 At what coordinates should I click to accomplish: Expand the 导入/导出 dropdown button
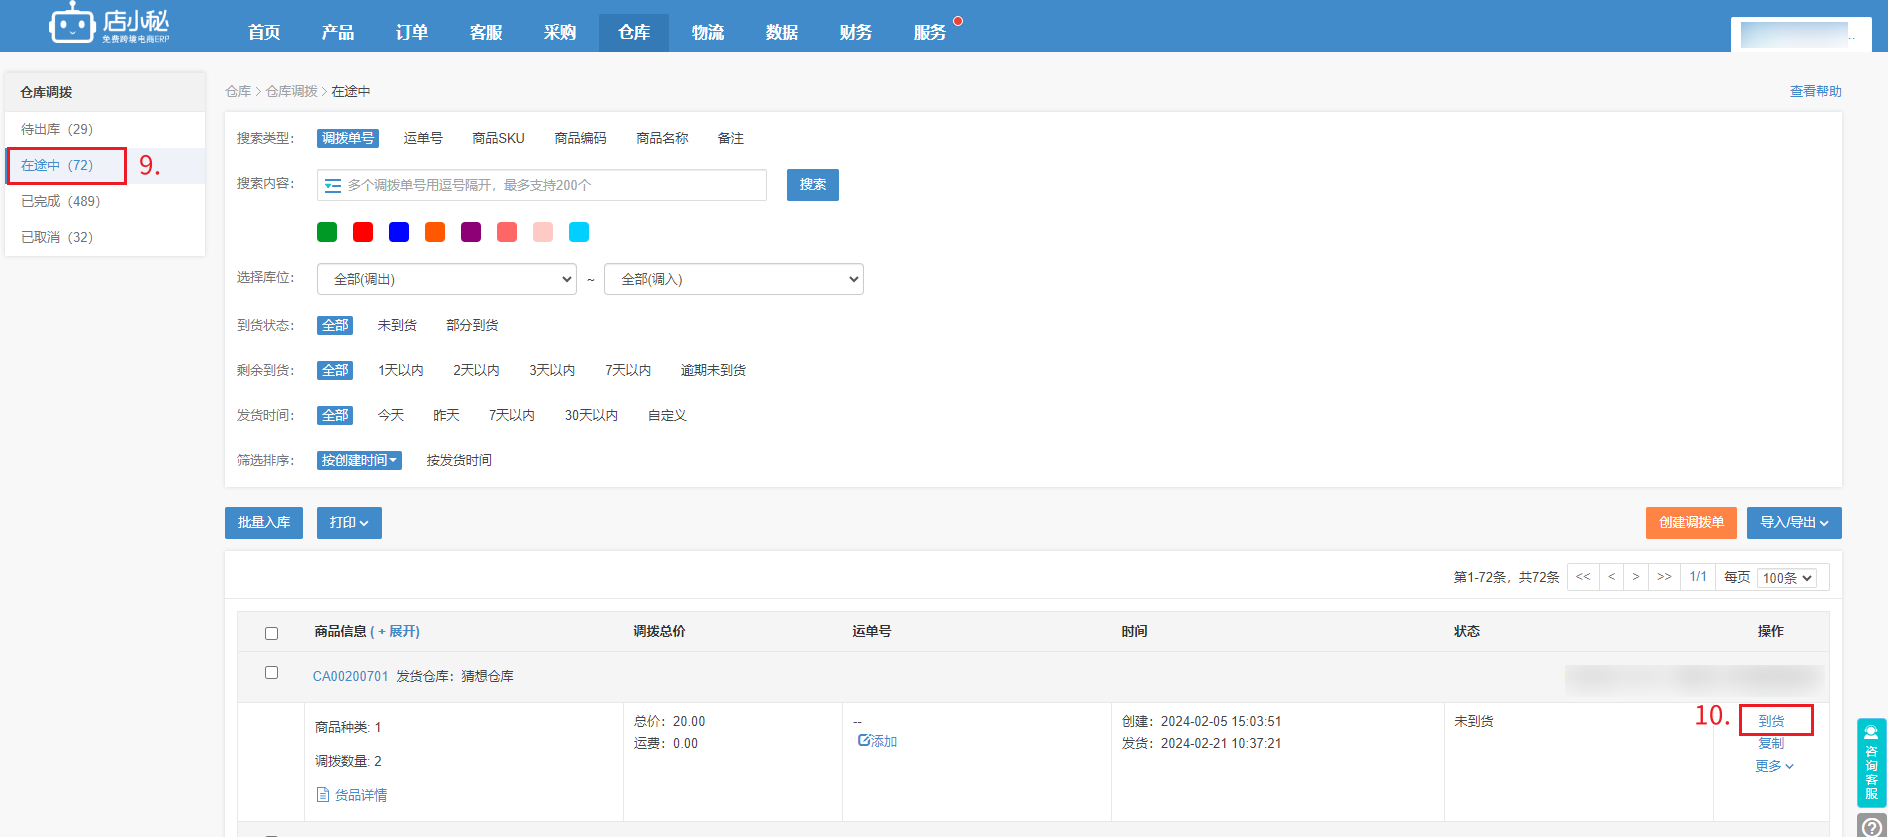pyautogui.click(x=1794, y=523)
